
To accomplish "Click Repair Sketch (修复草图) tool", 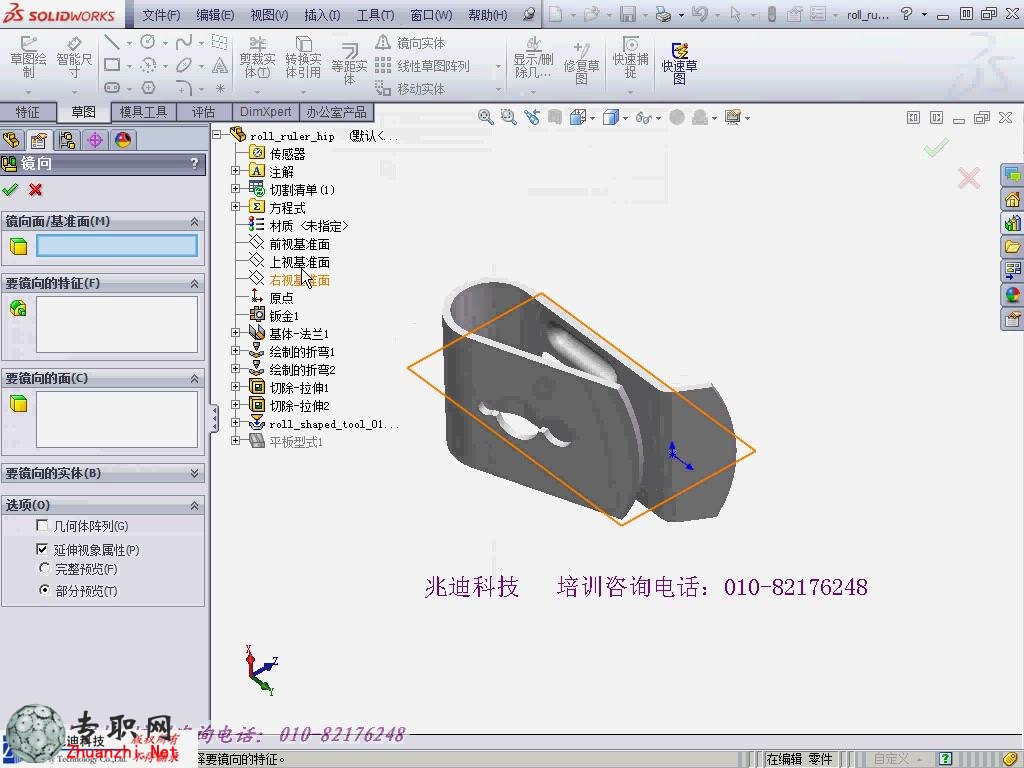I will 581,63.
